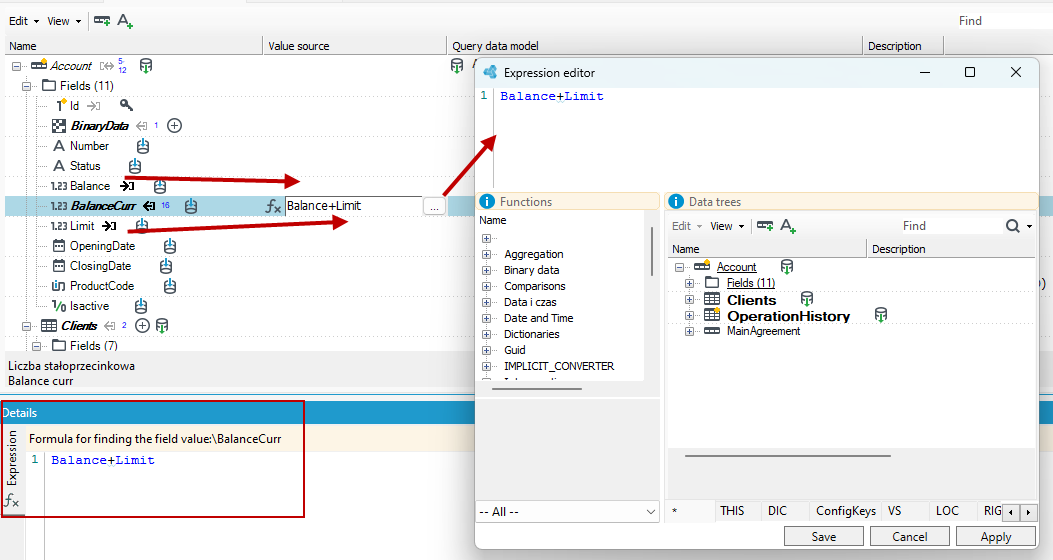
Task: Collapse the Fields (7) folder under Clients
Action: pos(36,346)
